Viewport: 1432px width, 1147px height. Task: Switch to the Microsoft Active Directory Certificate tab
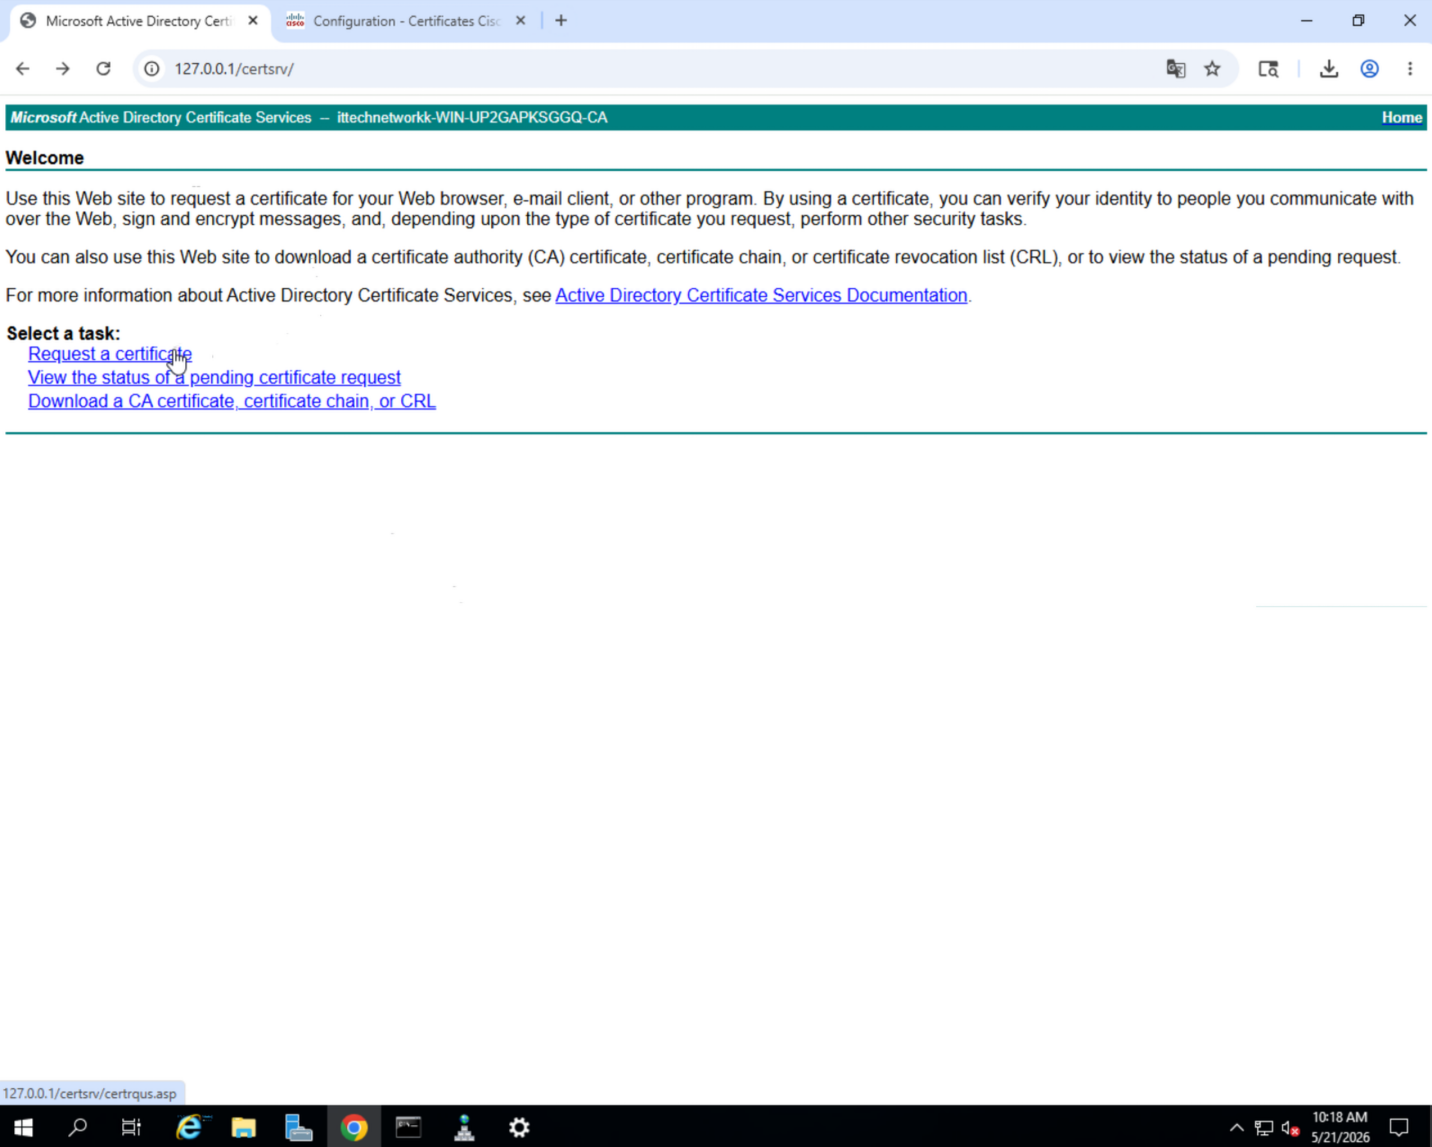coord(138,21)
